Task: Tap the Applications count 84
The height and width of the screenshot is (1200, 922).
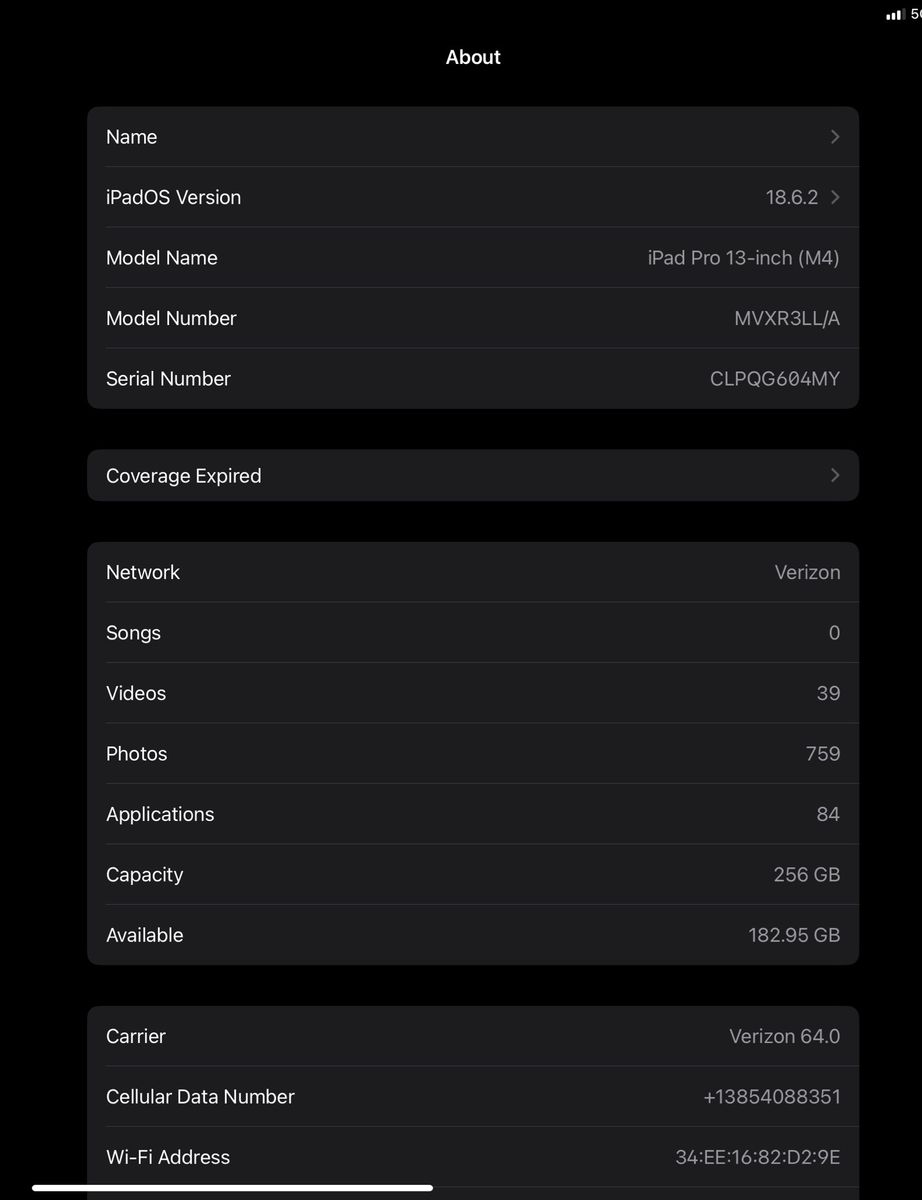Action: [827, 815]
